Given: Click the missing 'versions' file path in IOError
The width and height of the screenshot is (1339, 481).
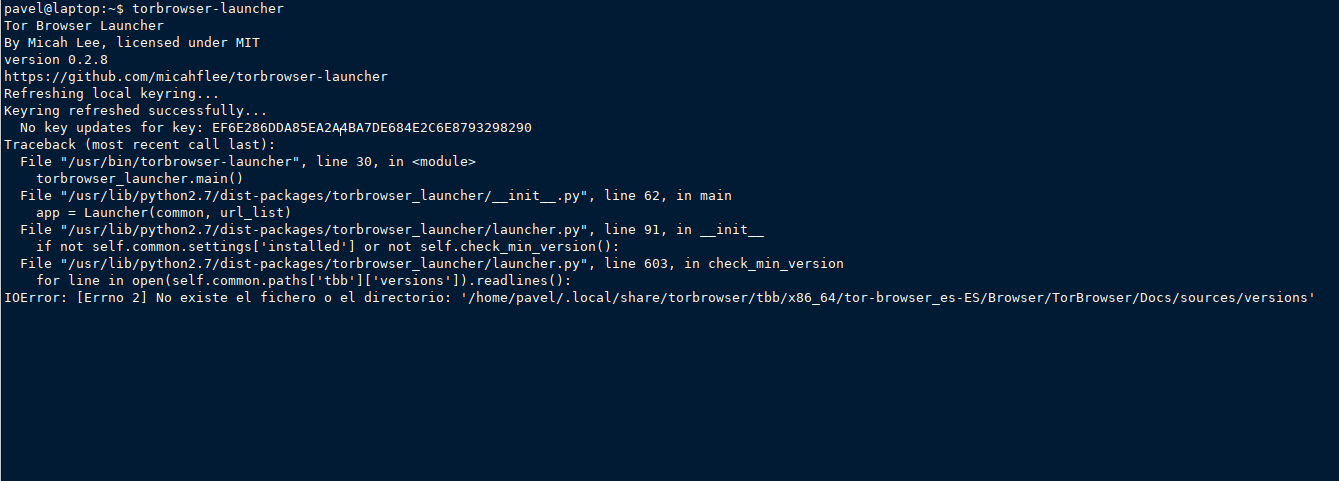Looking at the screenshot, I should [887, 298].
